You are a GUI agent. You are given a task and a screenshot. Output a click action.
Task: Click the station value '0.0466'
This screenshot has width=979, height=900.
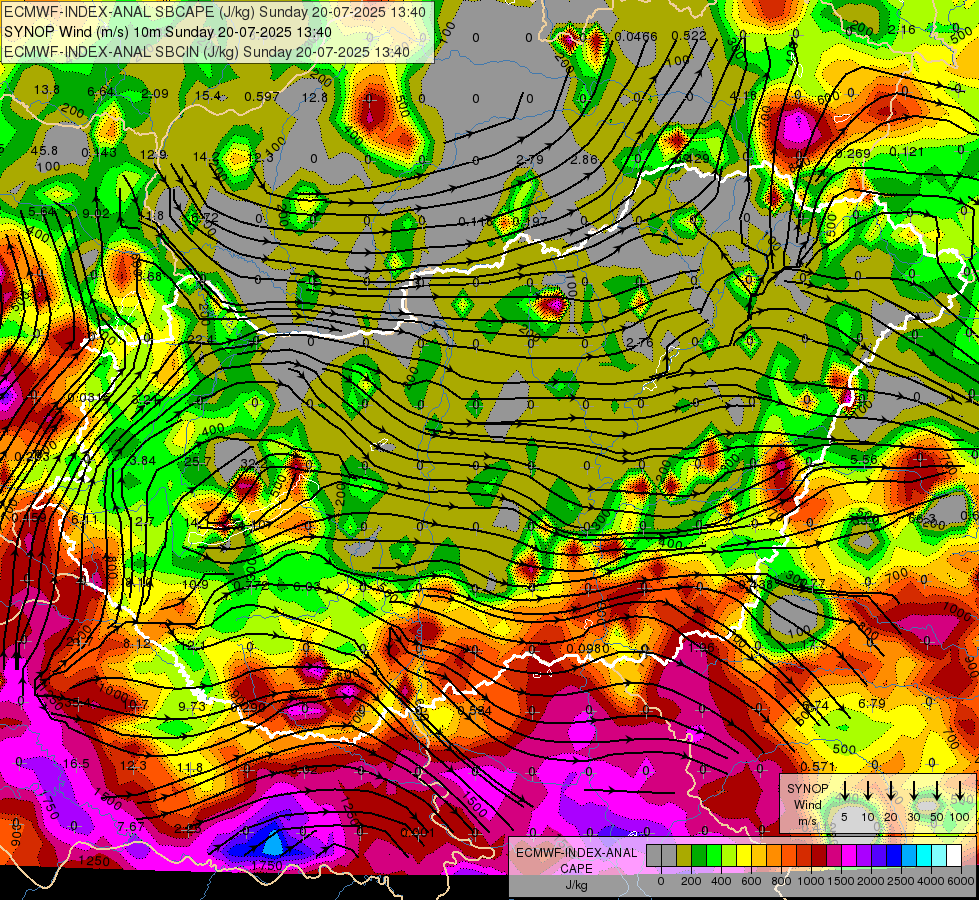[x=636, y=37]
